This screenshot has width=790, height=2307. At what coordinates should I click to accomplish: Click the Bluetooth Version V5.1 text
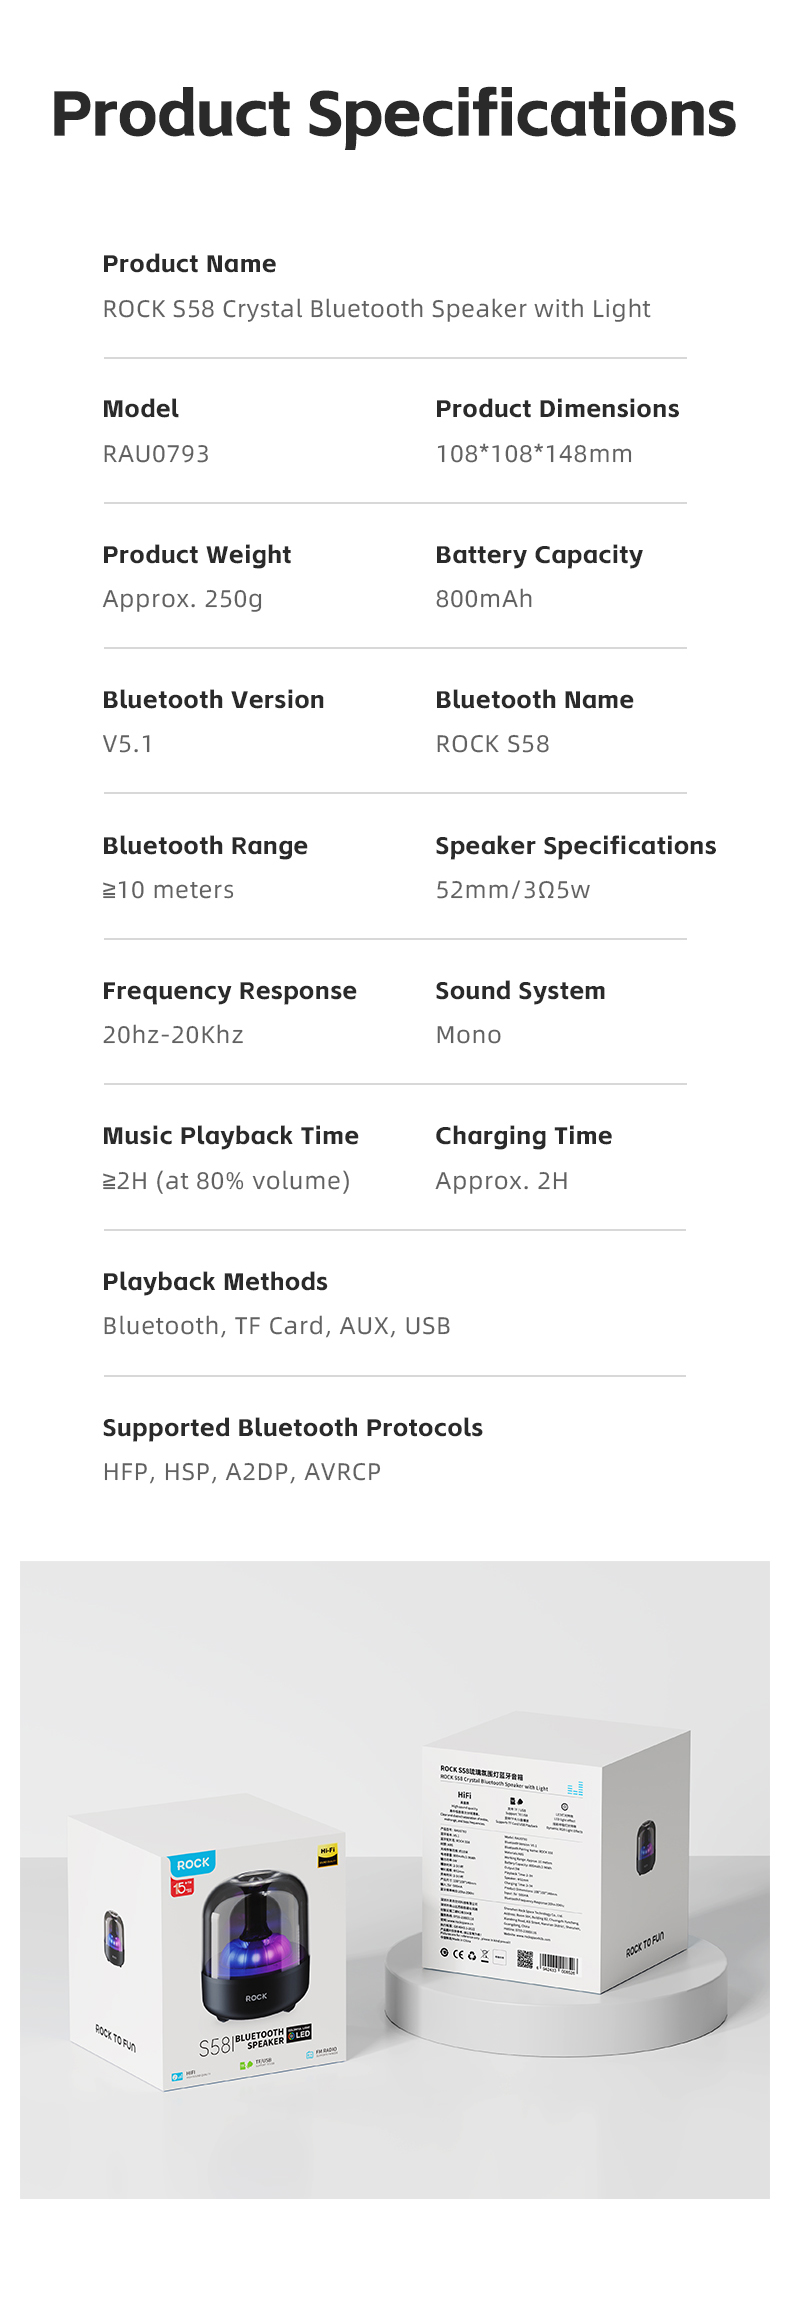[x=128, y=744]
